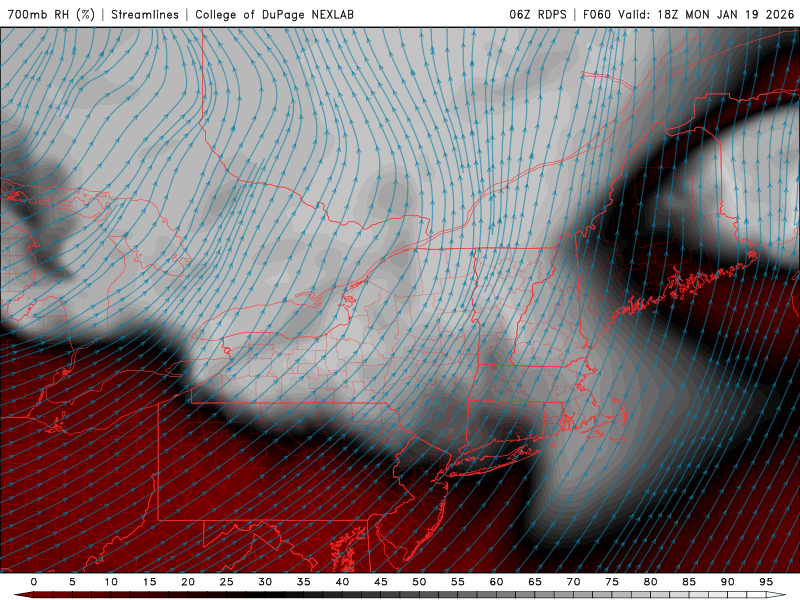Click the '20' colorbar scale label
Screen dimensions: 800x600
coord(188,582)
